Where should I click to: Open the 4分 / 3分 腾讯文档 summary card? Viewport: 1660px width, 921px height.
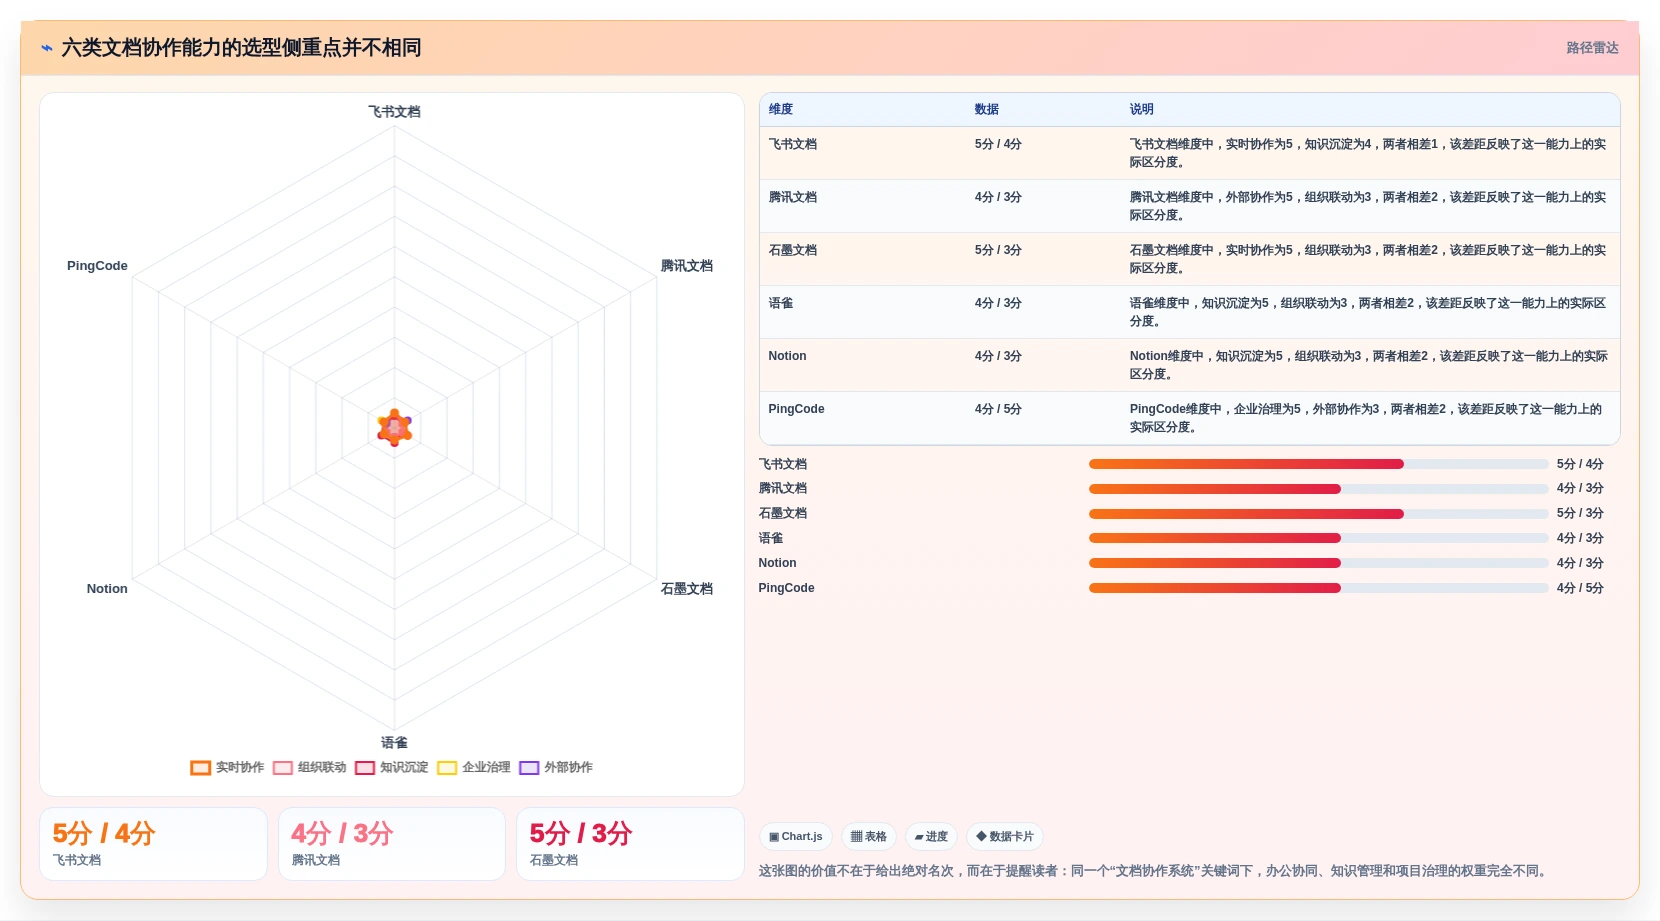pos(392,844)
